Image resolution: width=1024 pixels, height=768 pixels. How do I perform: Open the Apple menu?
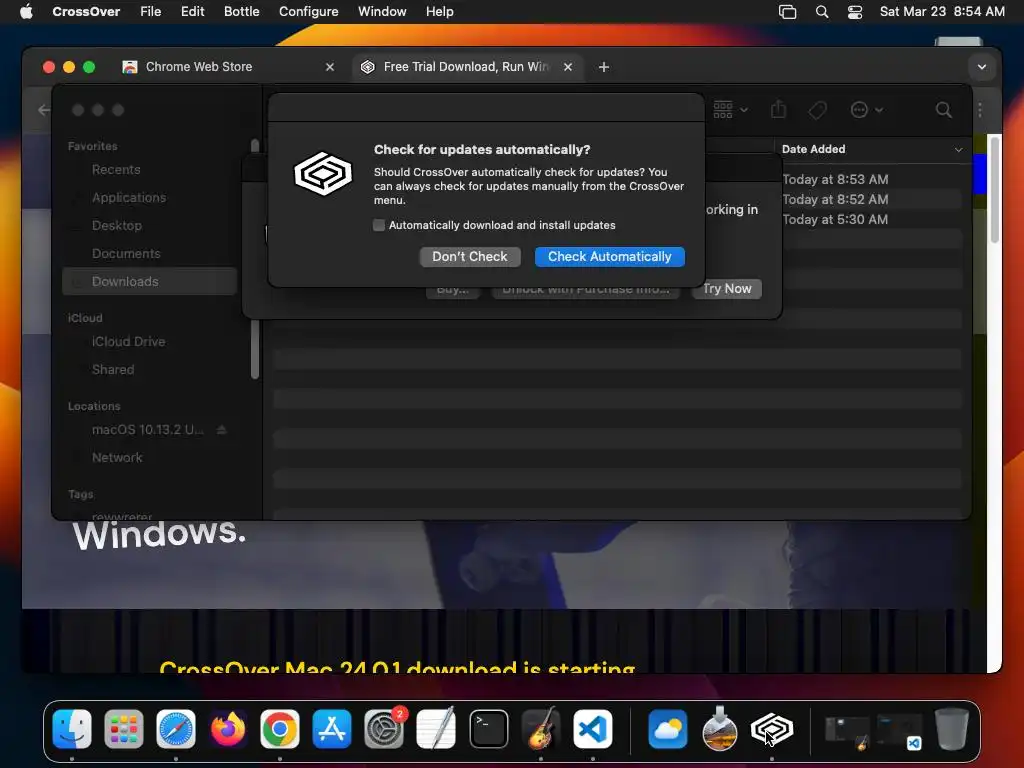pyautogui.click(x=26, y=12)
